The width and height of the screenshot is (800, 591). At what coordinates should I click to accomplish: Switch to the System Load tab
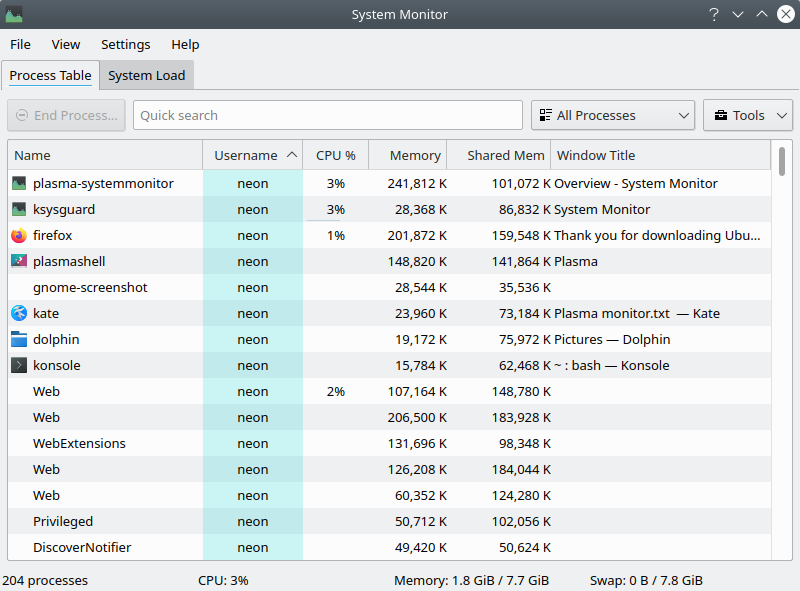click(146, 75)
